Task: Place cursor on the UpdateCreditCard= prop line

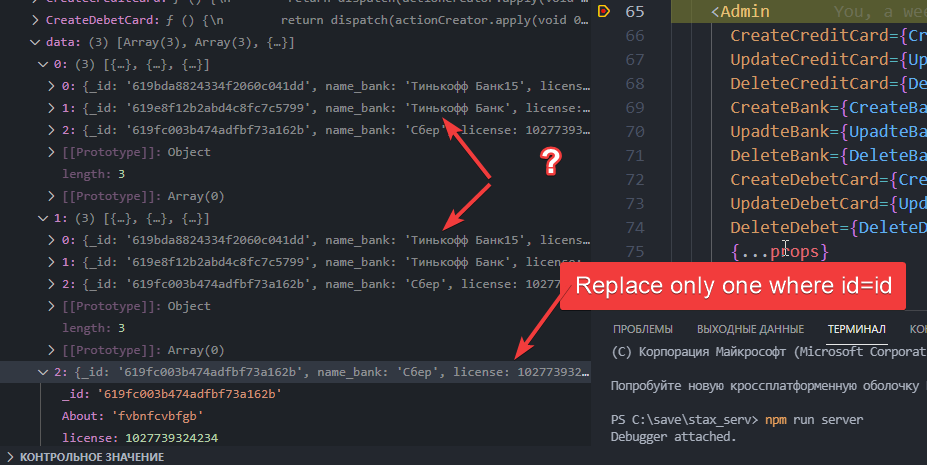Action: [828, 60]
